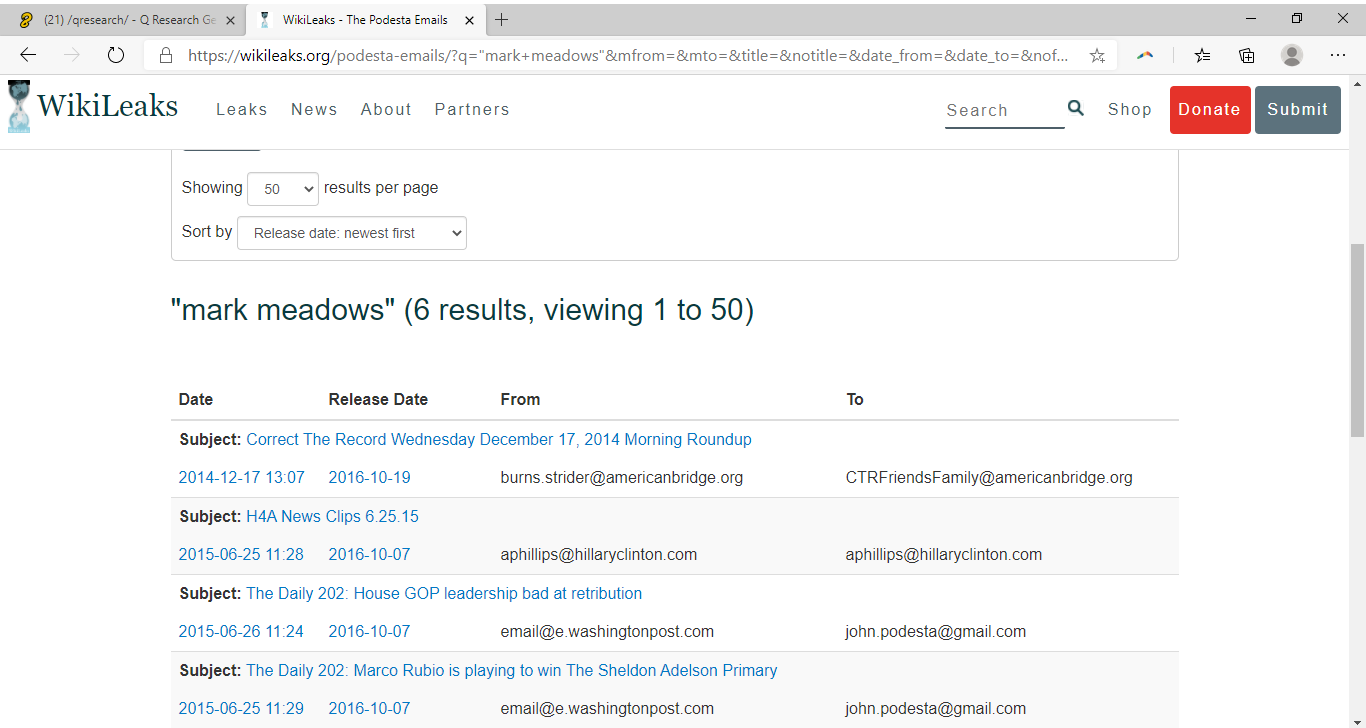1366x728 pixels.
Task: Open the Leaks menu
Action: coord(242,110)
